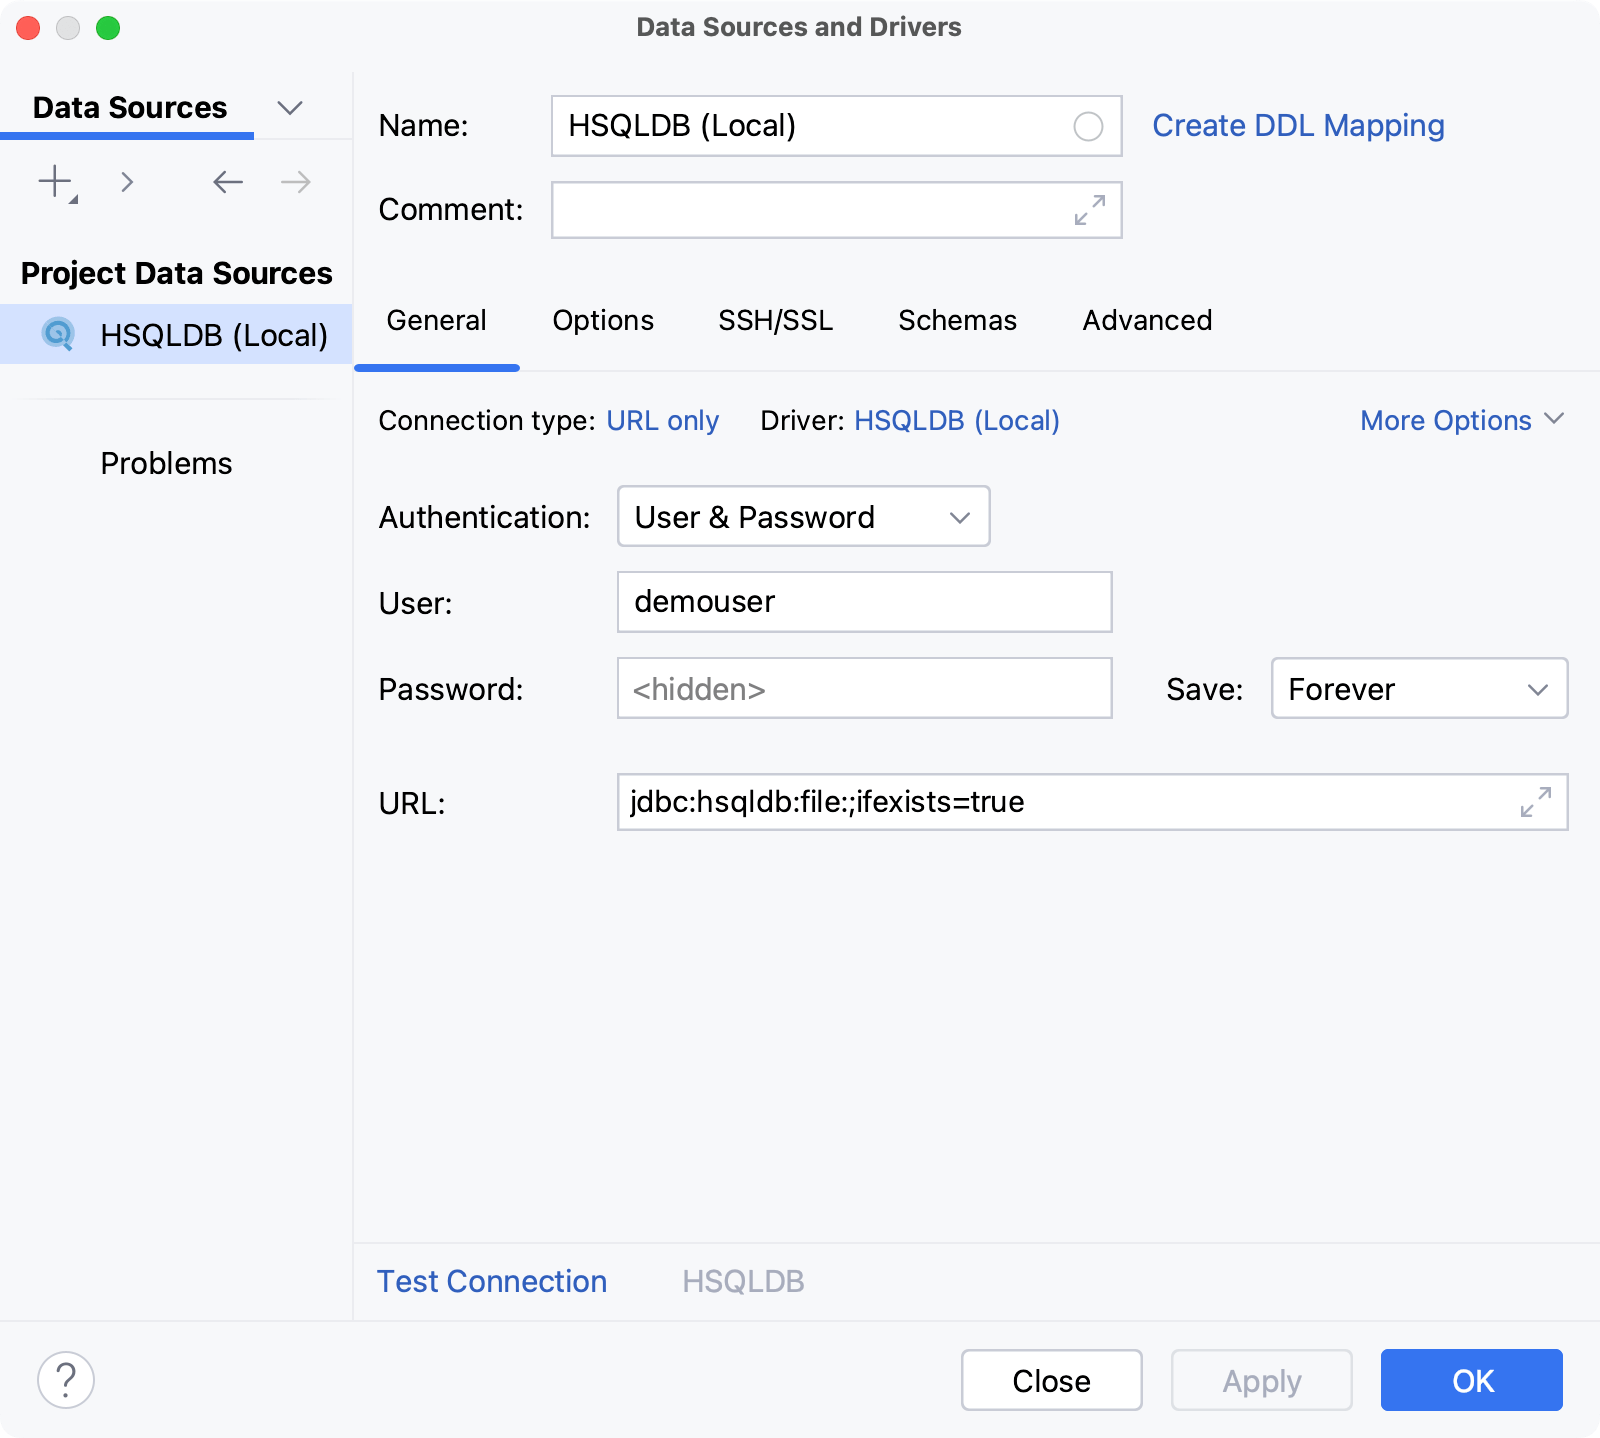Screen dimensions: 1600x1438
Task: Open Create DDL Mapping
Action: pyautogui.click(x=1297, y=125)
